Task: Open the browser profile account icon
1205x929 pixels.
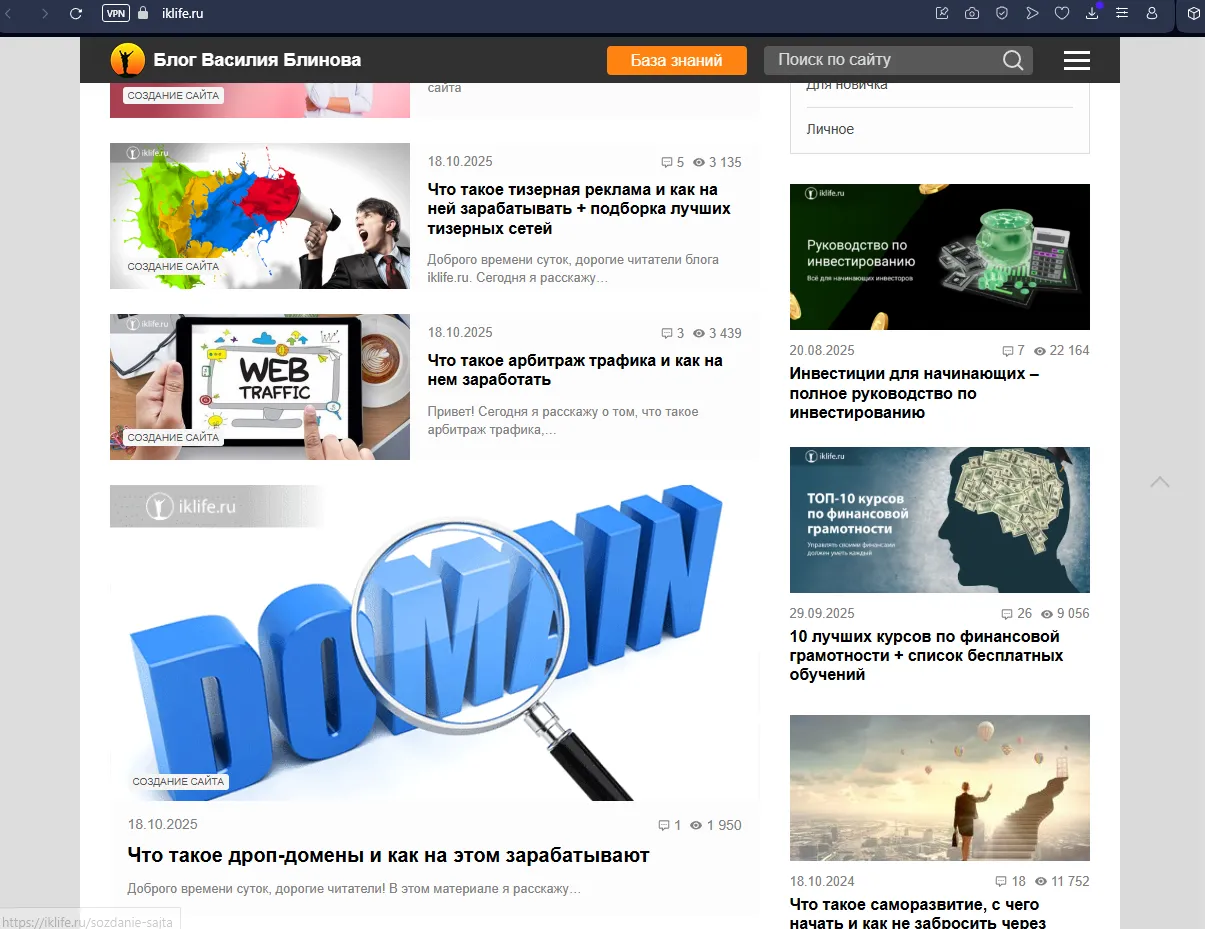Action: coord(1152,13)
